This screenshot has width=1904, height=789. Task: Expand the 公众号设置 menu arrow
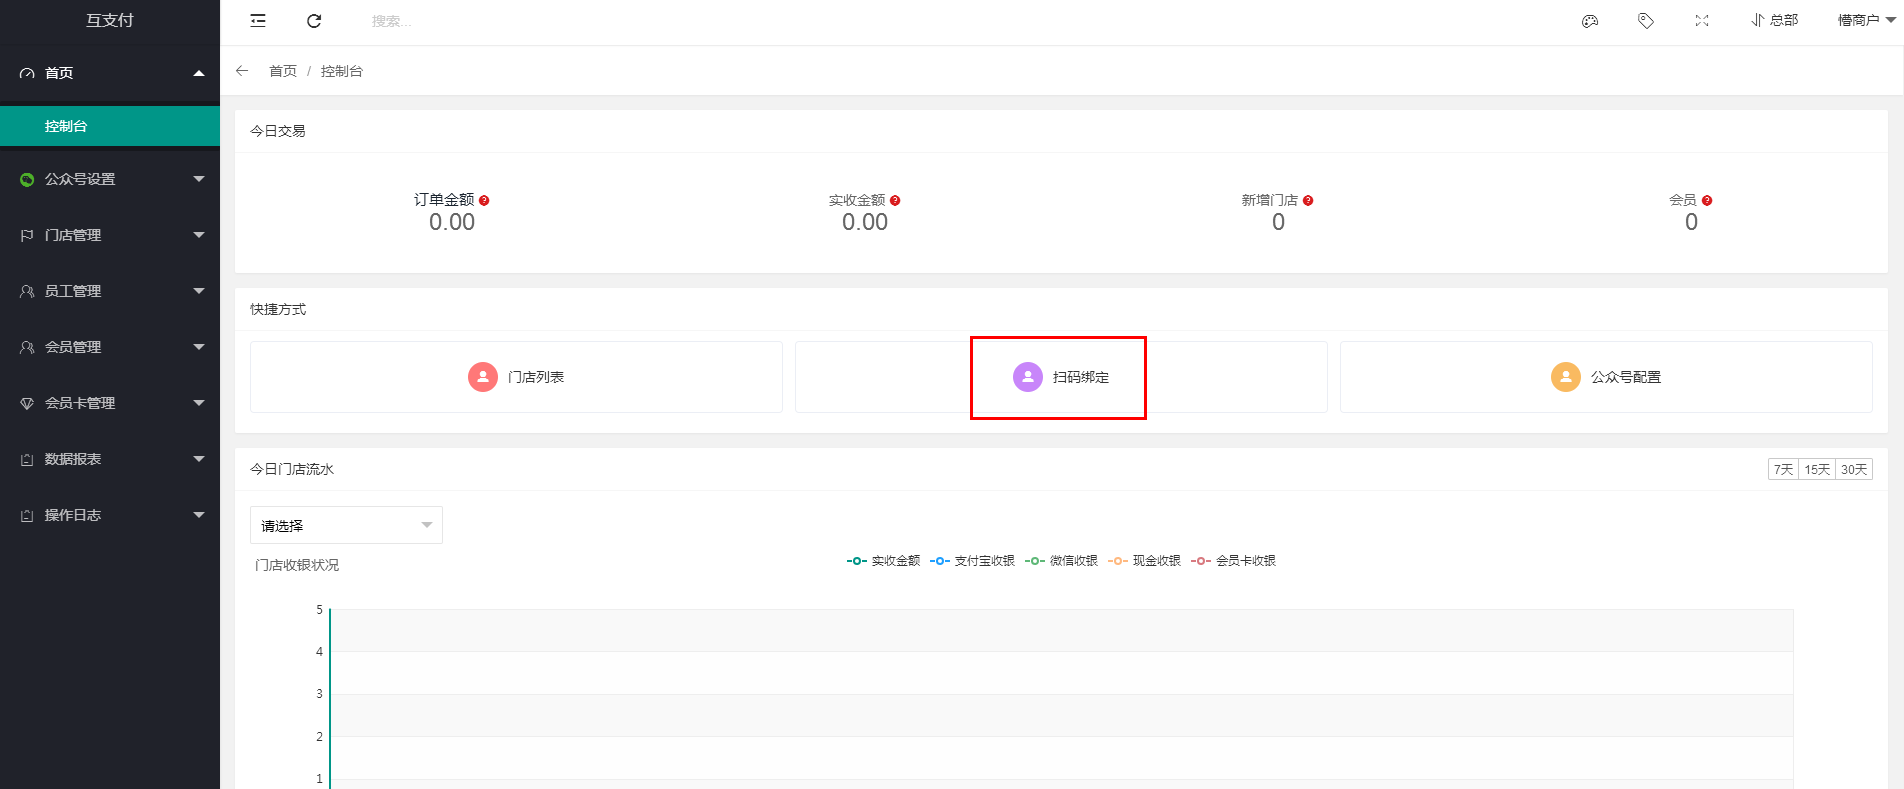tap(199, 179)
